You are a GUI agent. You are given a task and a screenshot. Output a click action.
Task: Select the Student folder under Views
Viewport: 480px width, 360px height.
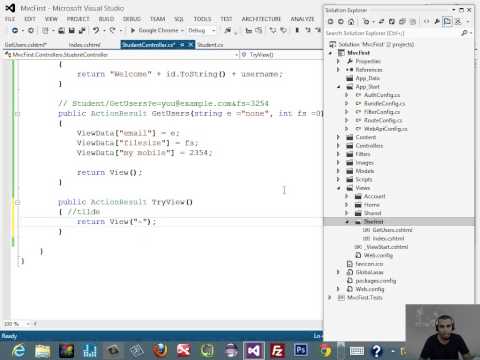click(373, 222)
